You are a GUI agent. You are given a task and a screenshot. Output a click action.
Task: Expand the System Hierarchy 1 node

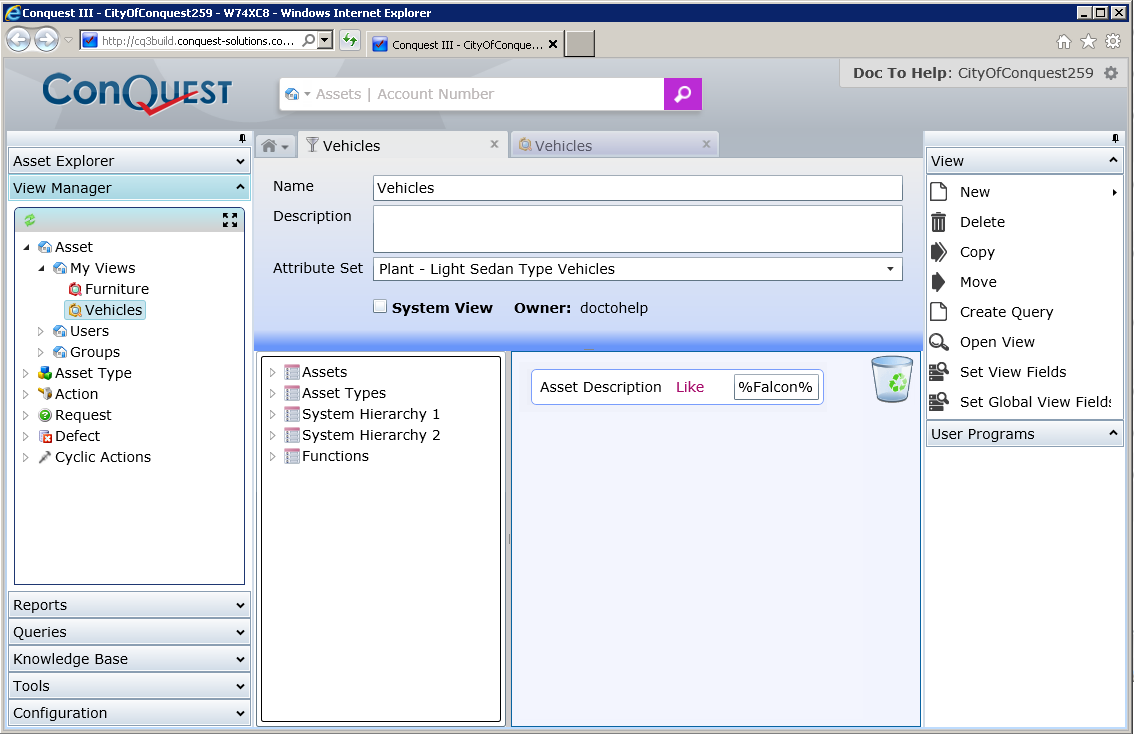click(273, 414)
